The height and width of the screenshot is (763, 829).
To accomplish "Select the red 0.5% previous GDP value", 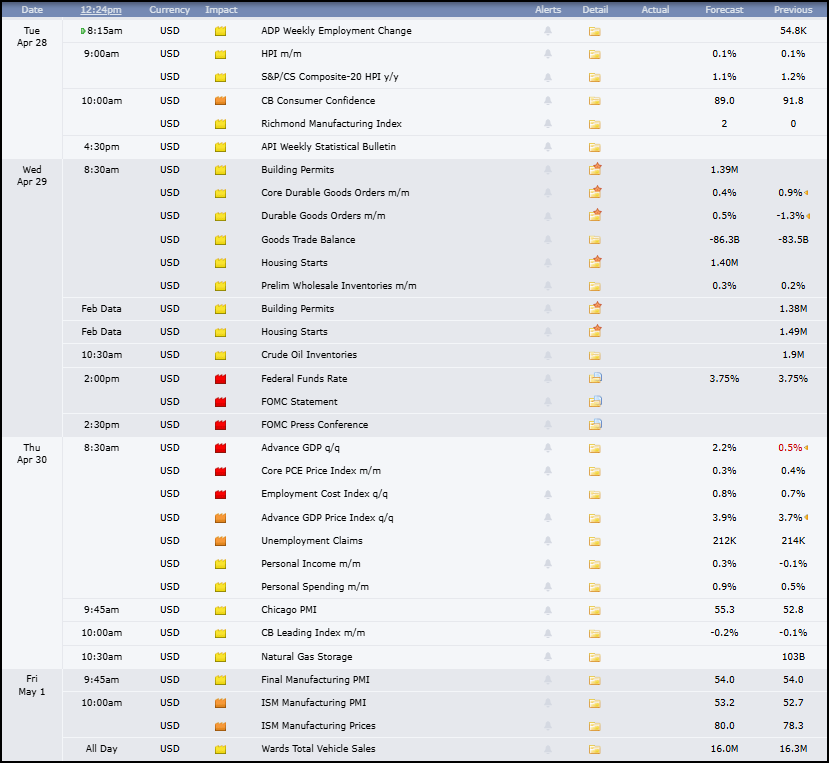I will 790,448.
